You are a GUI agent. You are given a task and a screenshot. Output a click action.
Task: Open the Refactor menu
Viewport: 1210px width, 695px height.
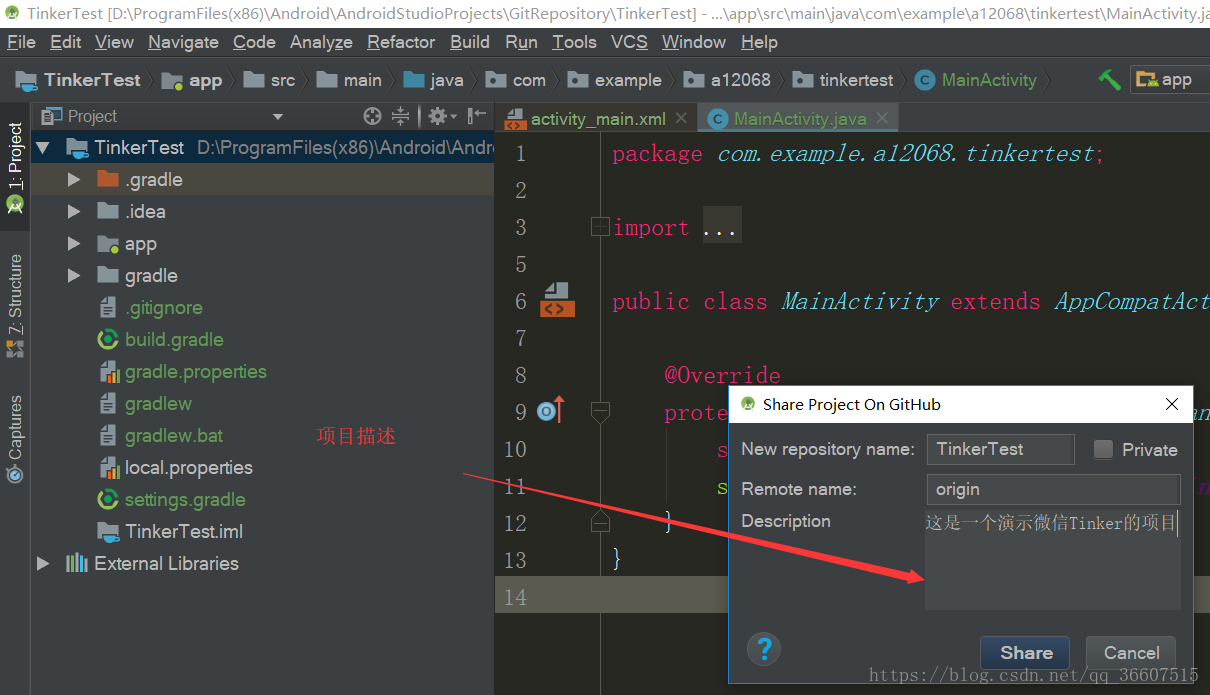pos(401,42)
